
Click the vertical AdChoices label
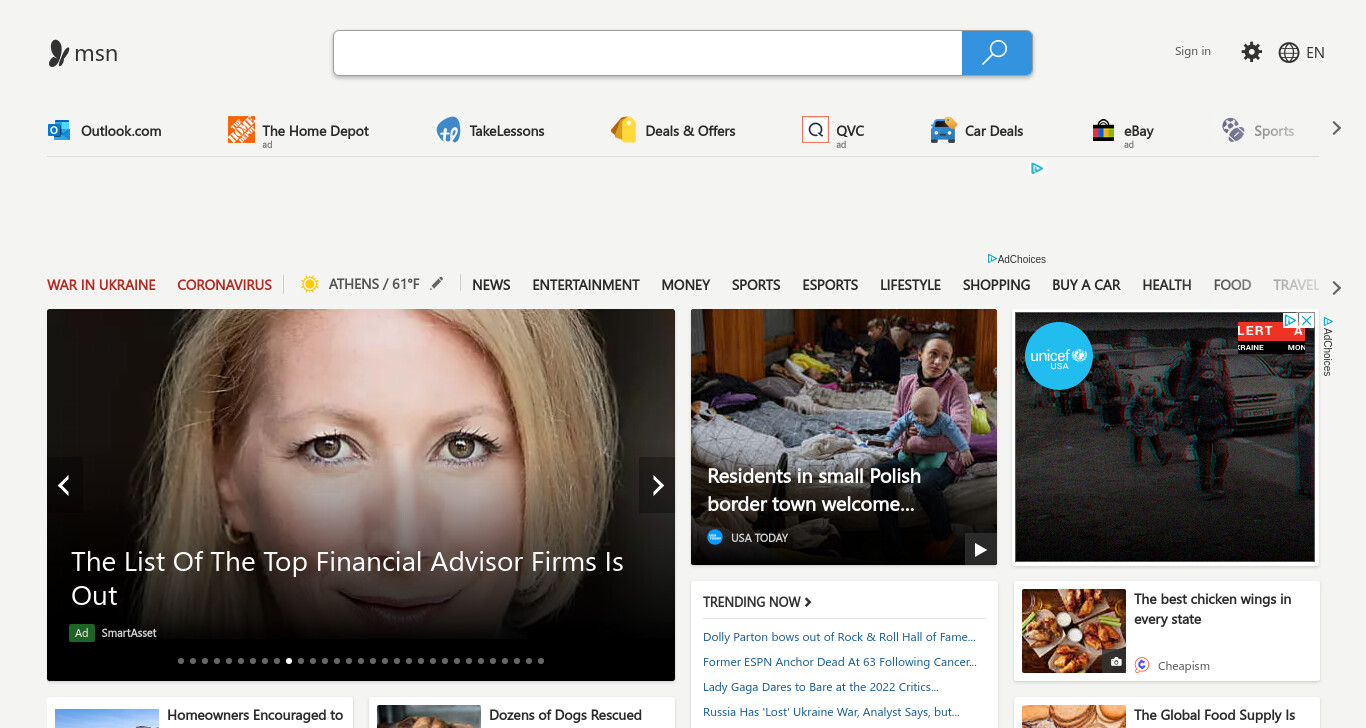tap(1328, 346)
